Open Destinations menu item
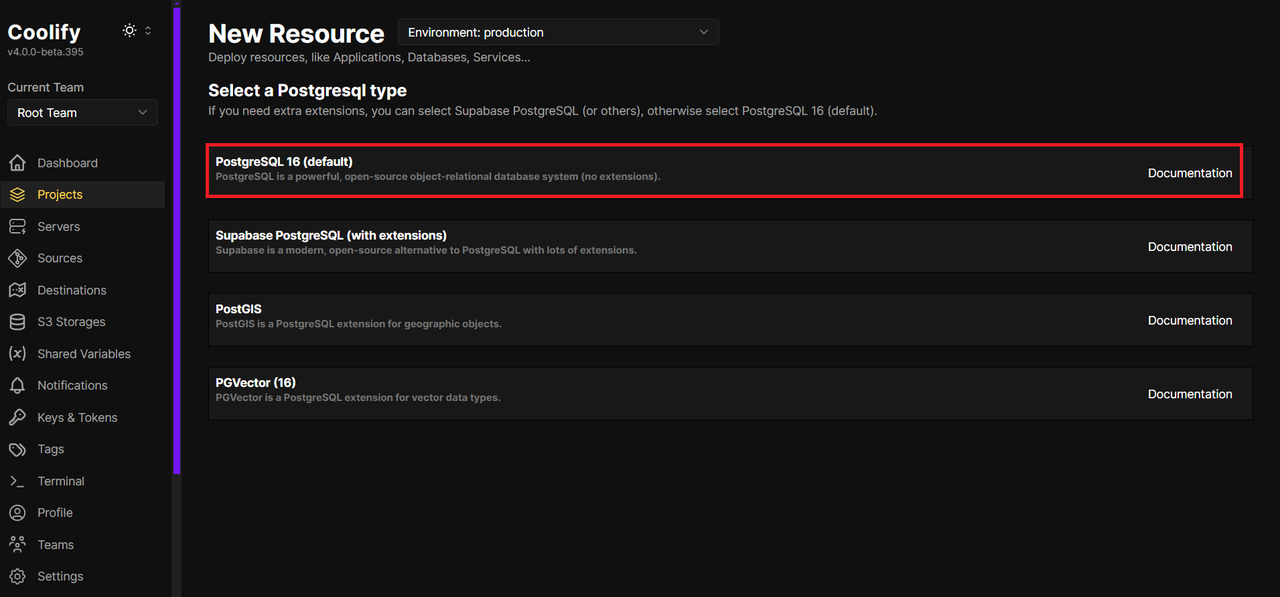This screenshot has height=597, width=1280. 83,290
